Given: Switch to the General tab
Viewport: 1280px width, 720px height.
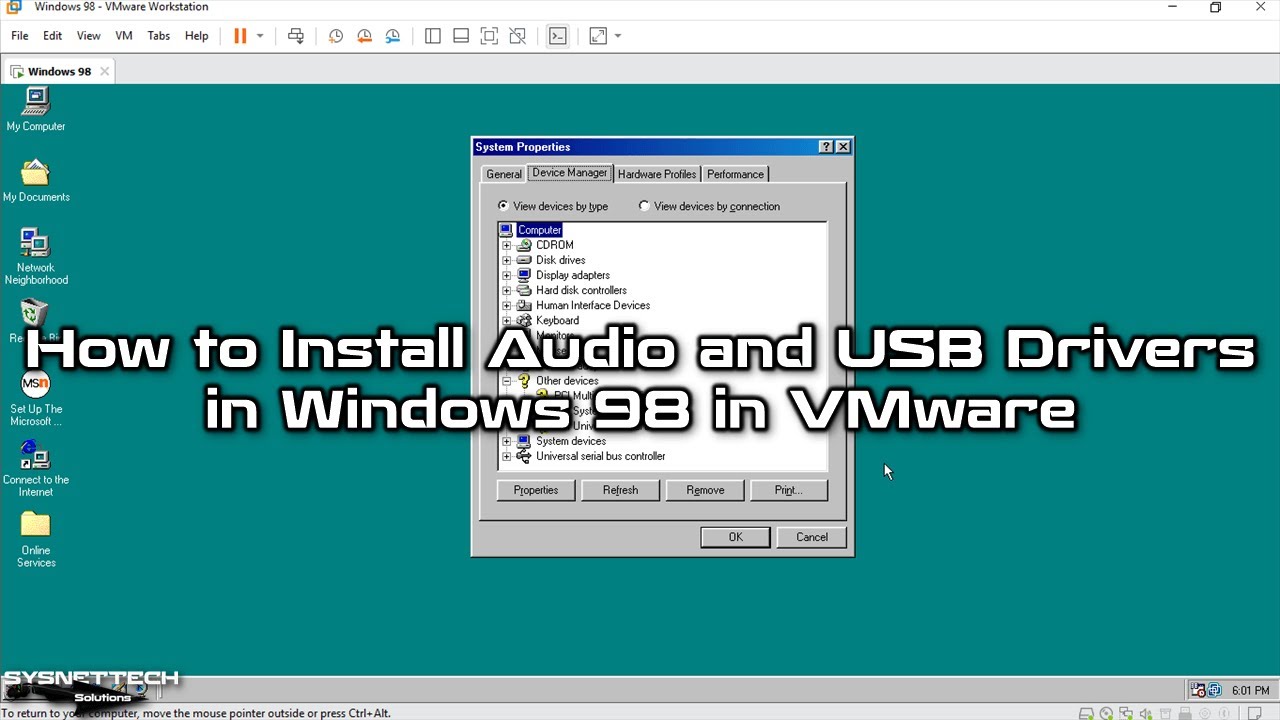Looking at the screenshot, I should pos(504,174).
